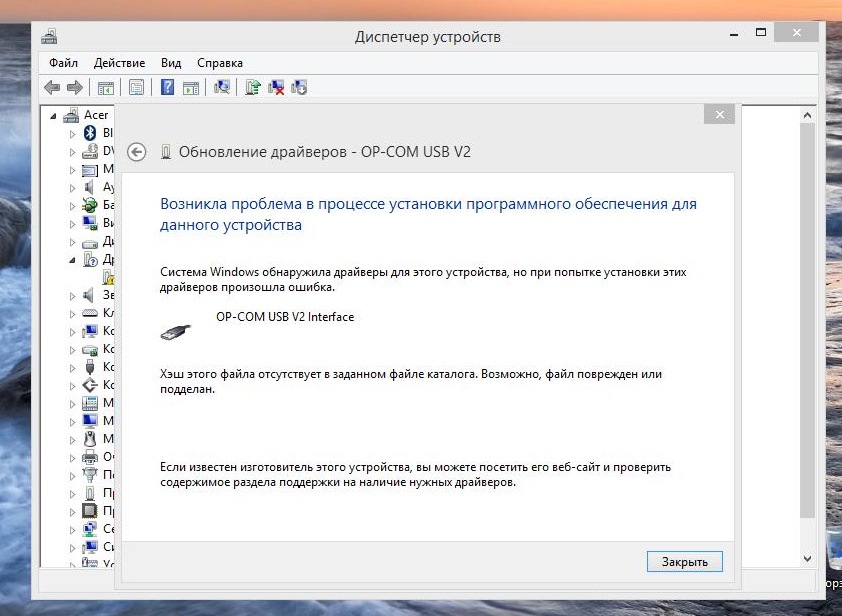
Task: Click the Acer computer icon at tree root
Action: pos(71,115)
